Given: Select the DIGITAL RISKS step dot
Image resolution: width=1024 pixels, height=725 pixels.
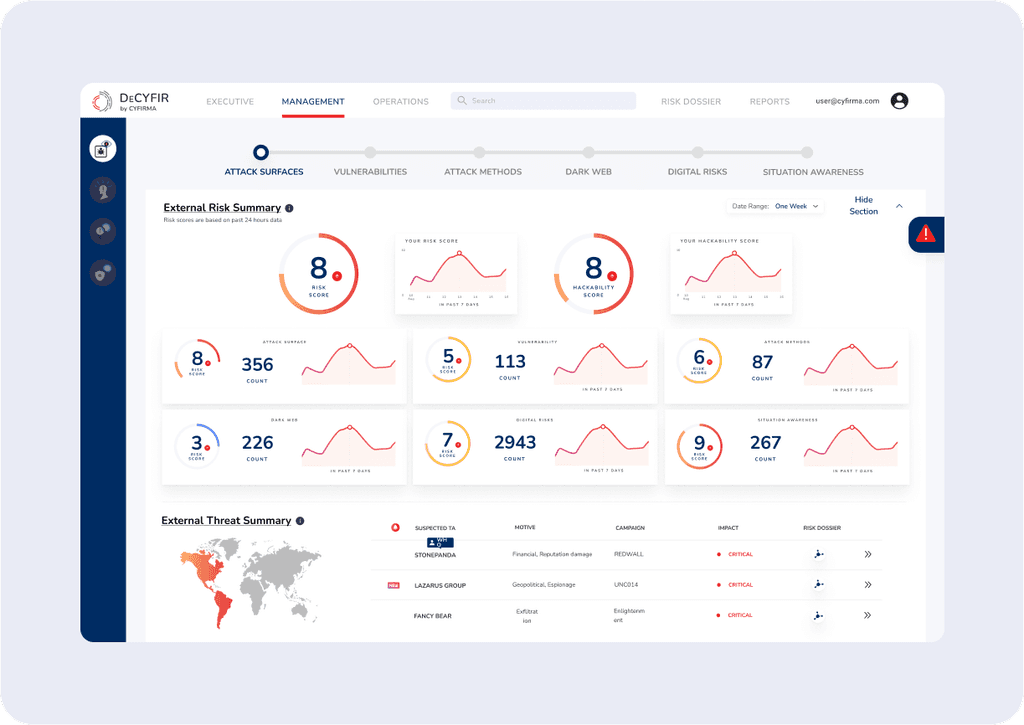Looking at the screenshot, I should pyautogui.click(x=697, y=152).
